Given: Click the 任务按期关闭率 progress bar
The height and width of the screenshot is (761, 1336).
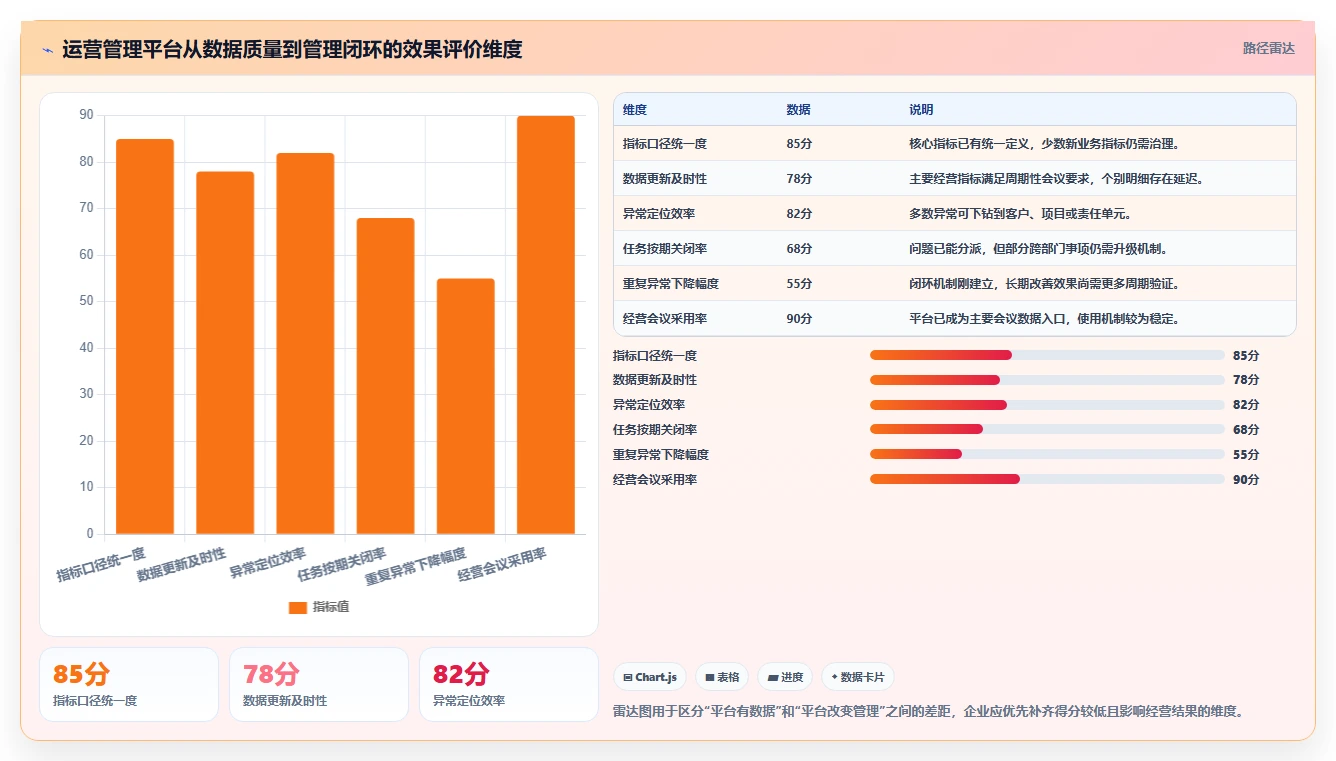Looking at the screenshot, I should point(1047,429).
